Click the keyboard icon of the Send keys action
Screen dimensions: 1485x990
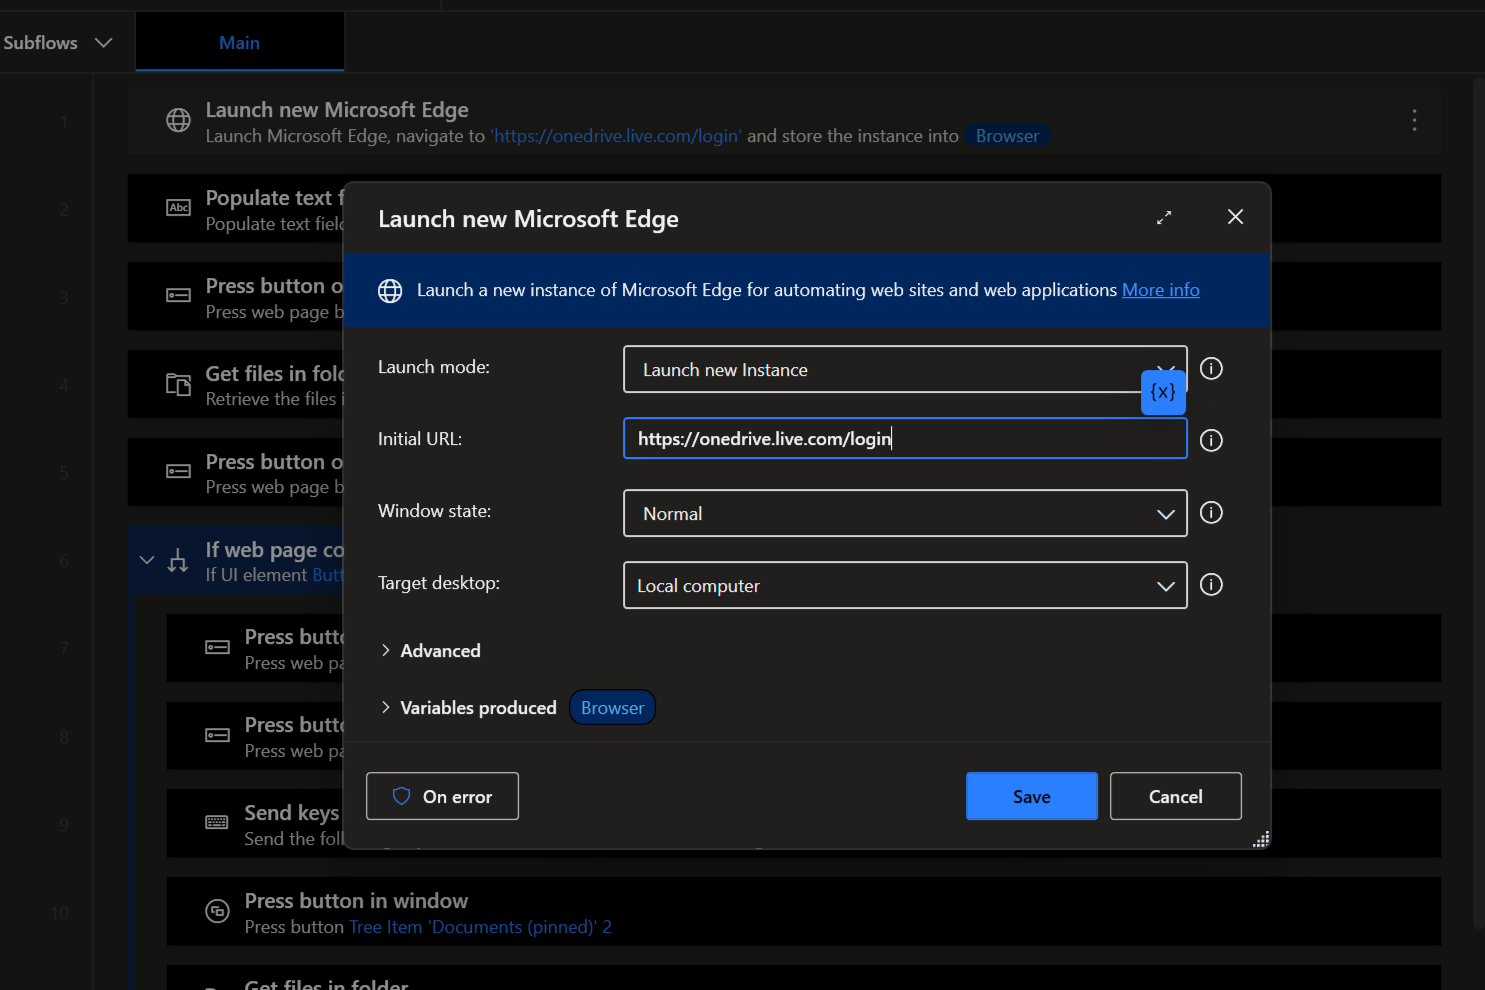pos(217,823)
